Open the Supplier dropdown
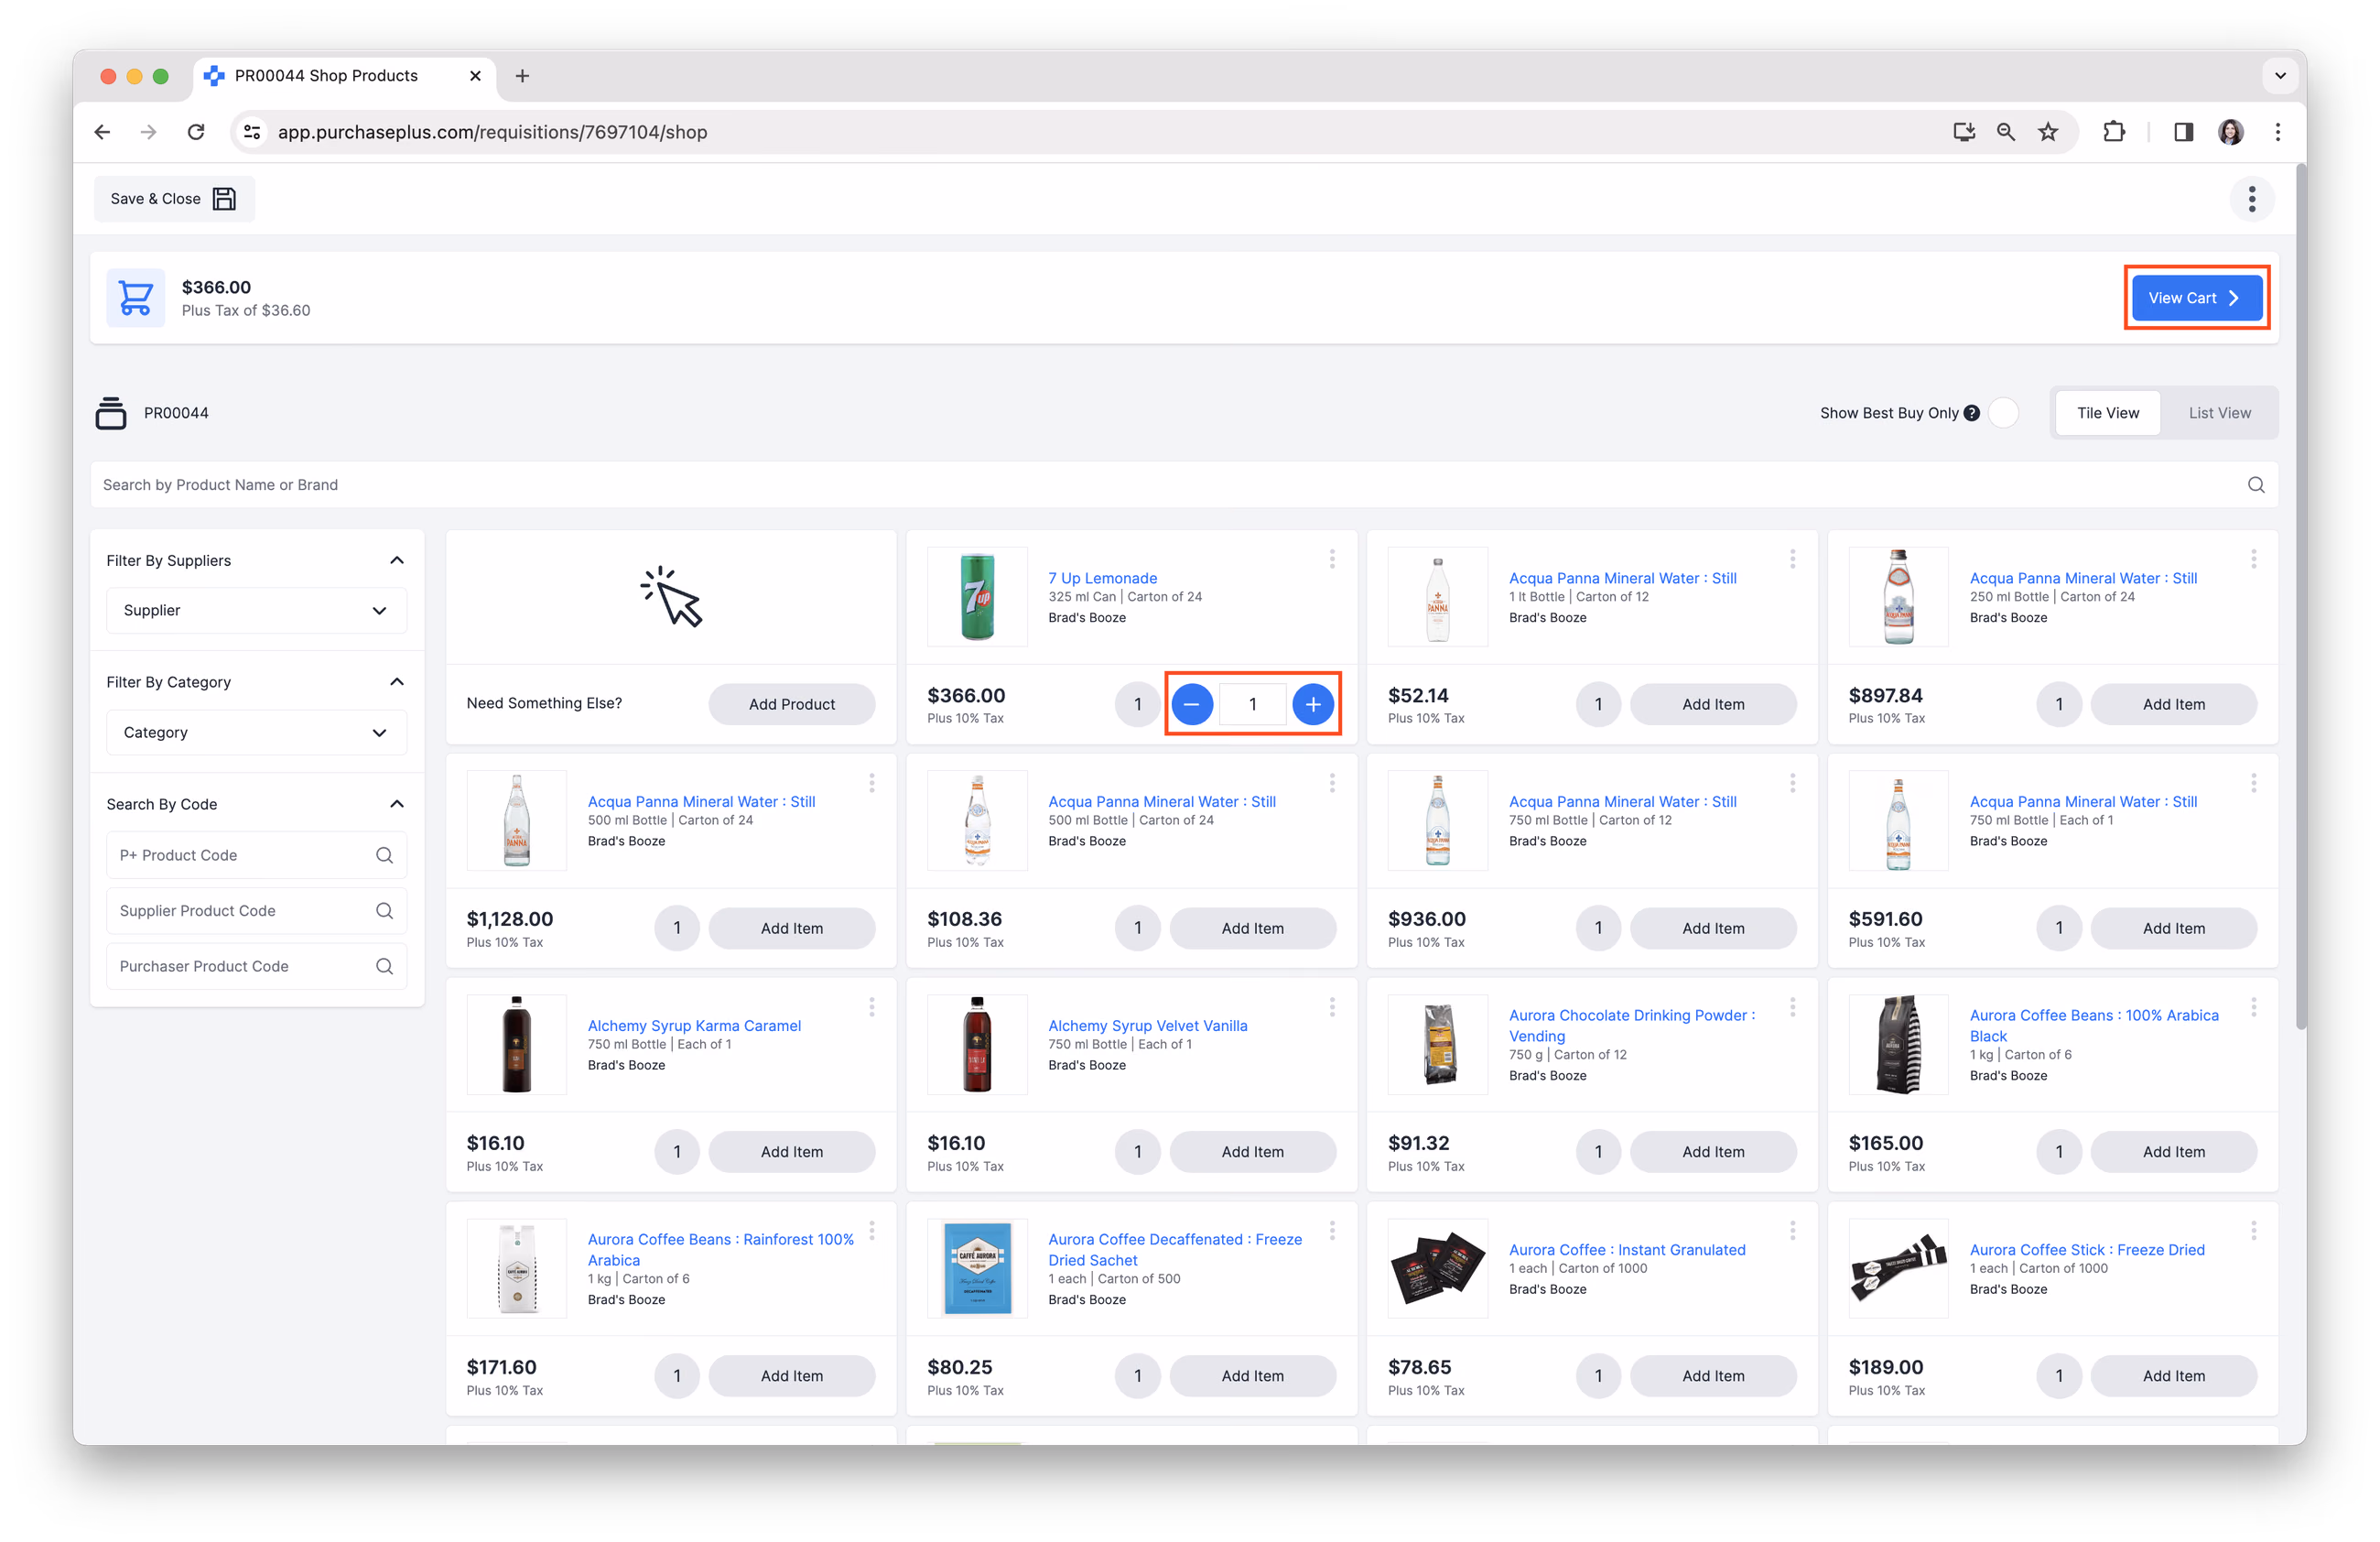The height and width of the screenshot is (1542, 2380). 256,611
